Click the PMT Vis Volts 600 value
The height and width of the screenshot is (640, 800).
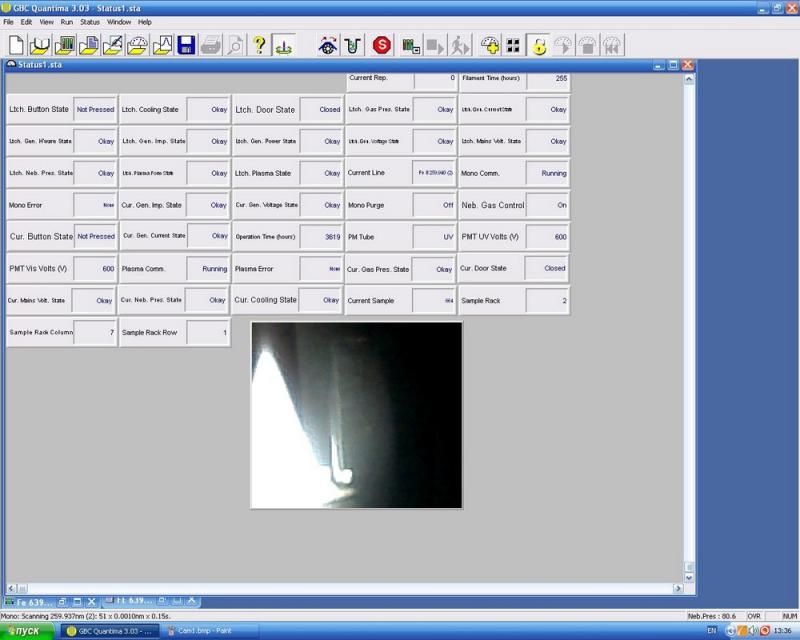95,269
